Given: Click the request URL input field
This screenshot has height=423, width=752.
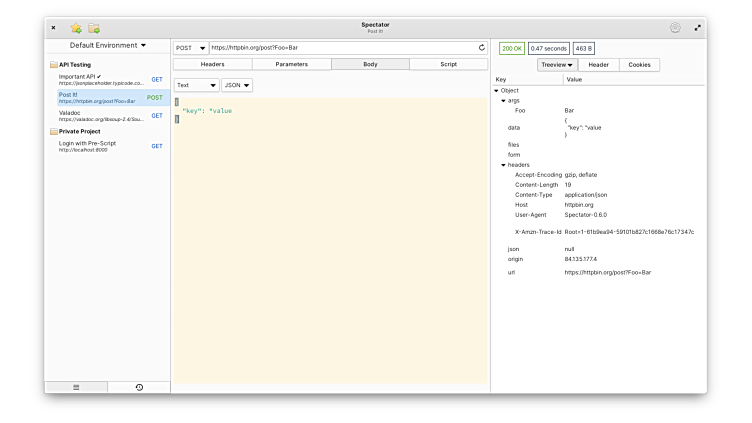Looking at the screenshot, I should click(x=340, y=47).
